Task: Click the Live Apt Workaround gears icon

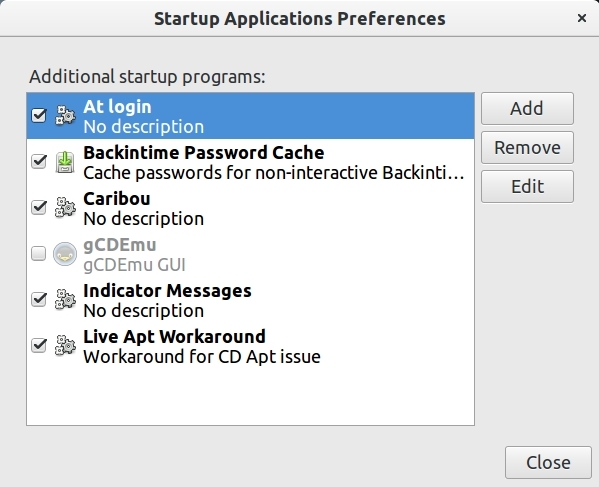Action: (65, 346)
